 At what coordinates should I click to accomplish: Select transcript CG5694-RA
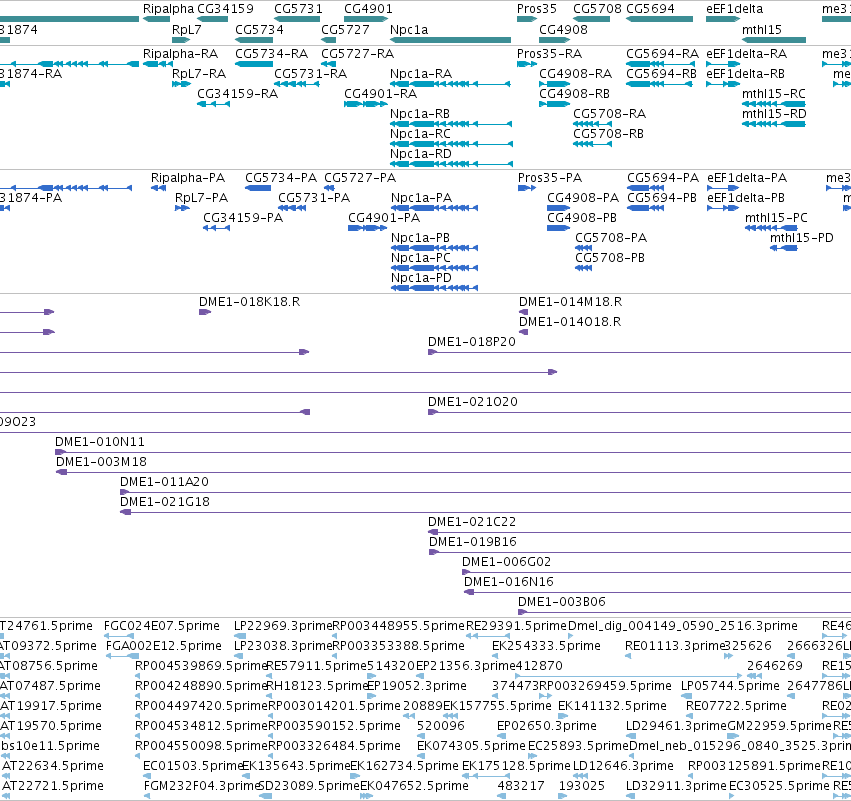[x=662, y=54]
